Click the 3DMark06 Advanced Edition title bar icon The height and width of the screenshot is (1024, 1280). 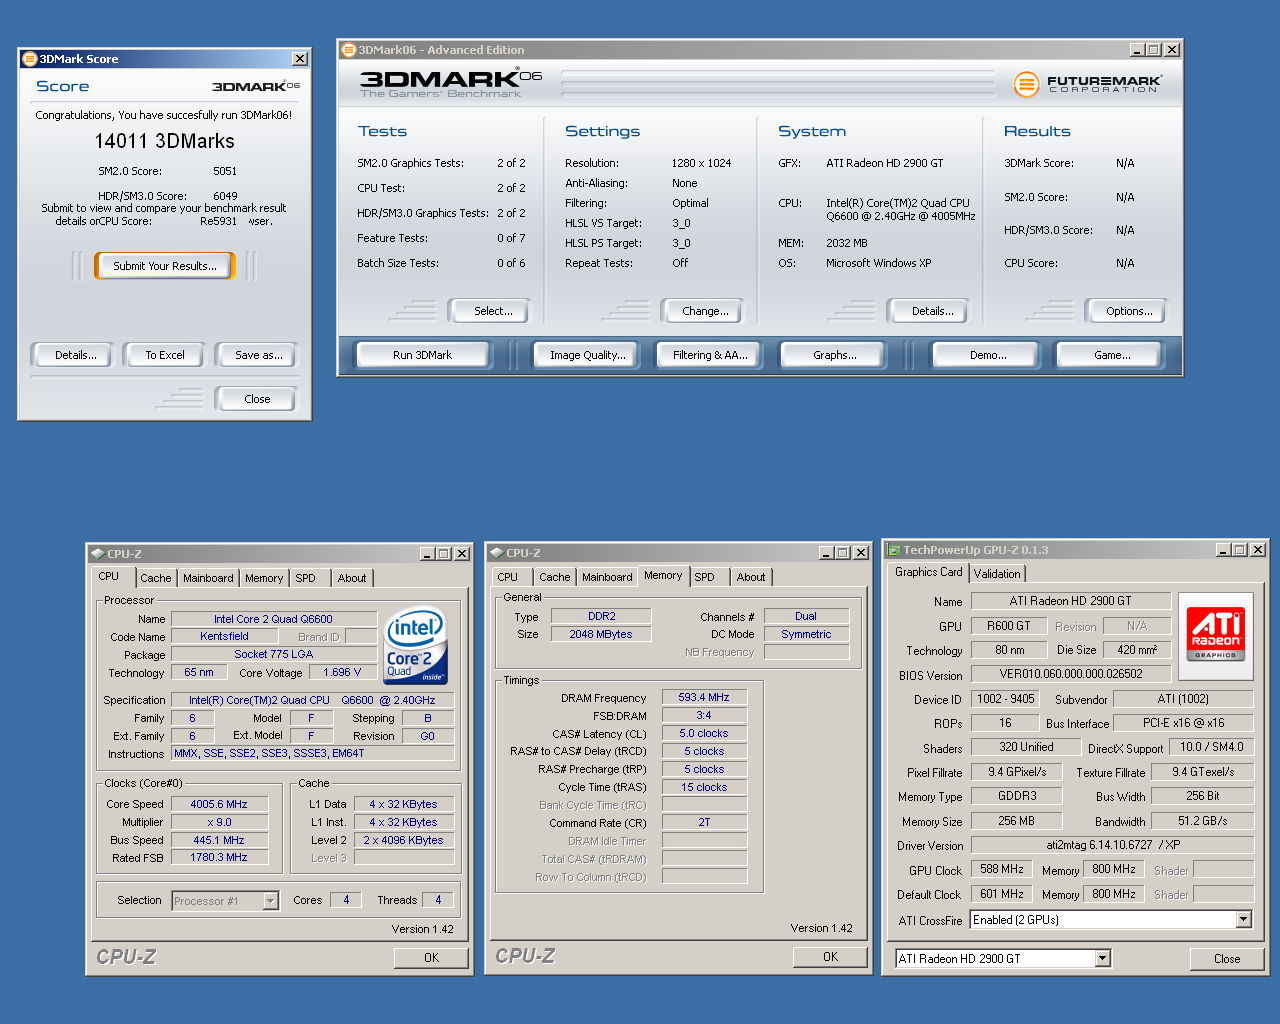pos(348,50)
